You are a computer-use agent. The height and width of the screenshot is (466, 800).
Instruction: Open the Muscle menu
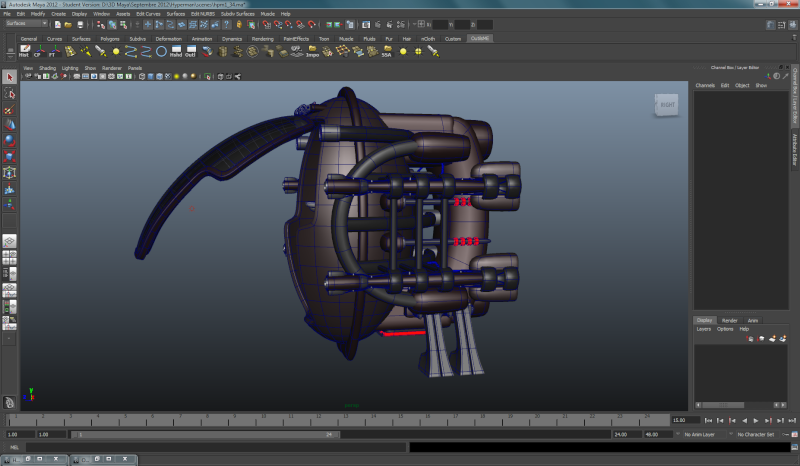pos(267,14)
